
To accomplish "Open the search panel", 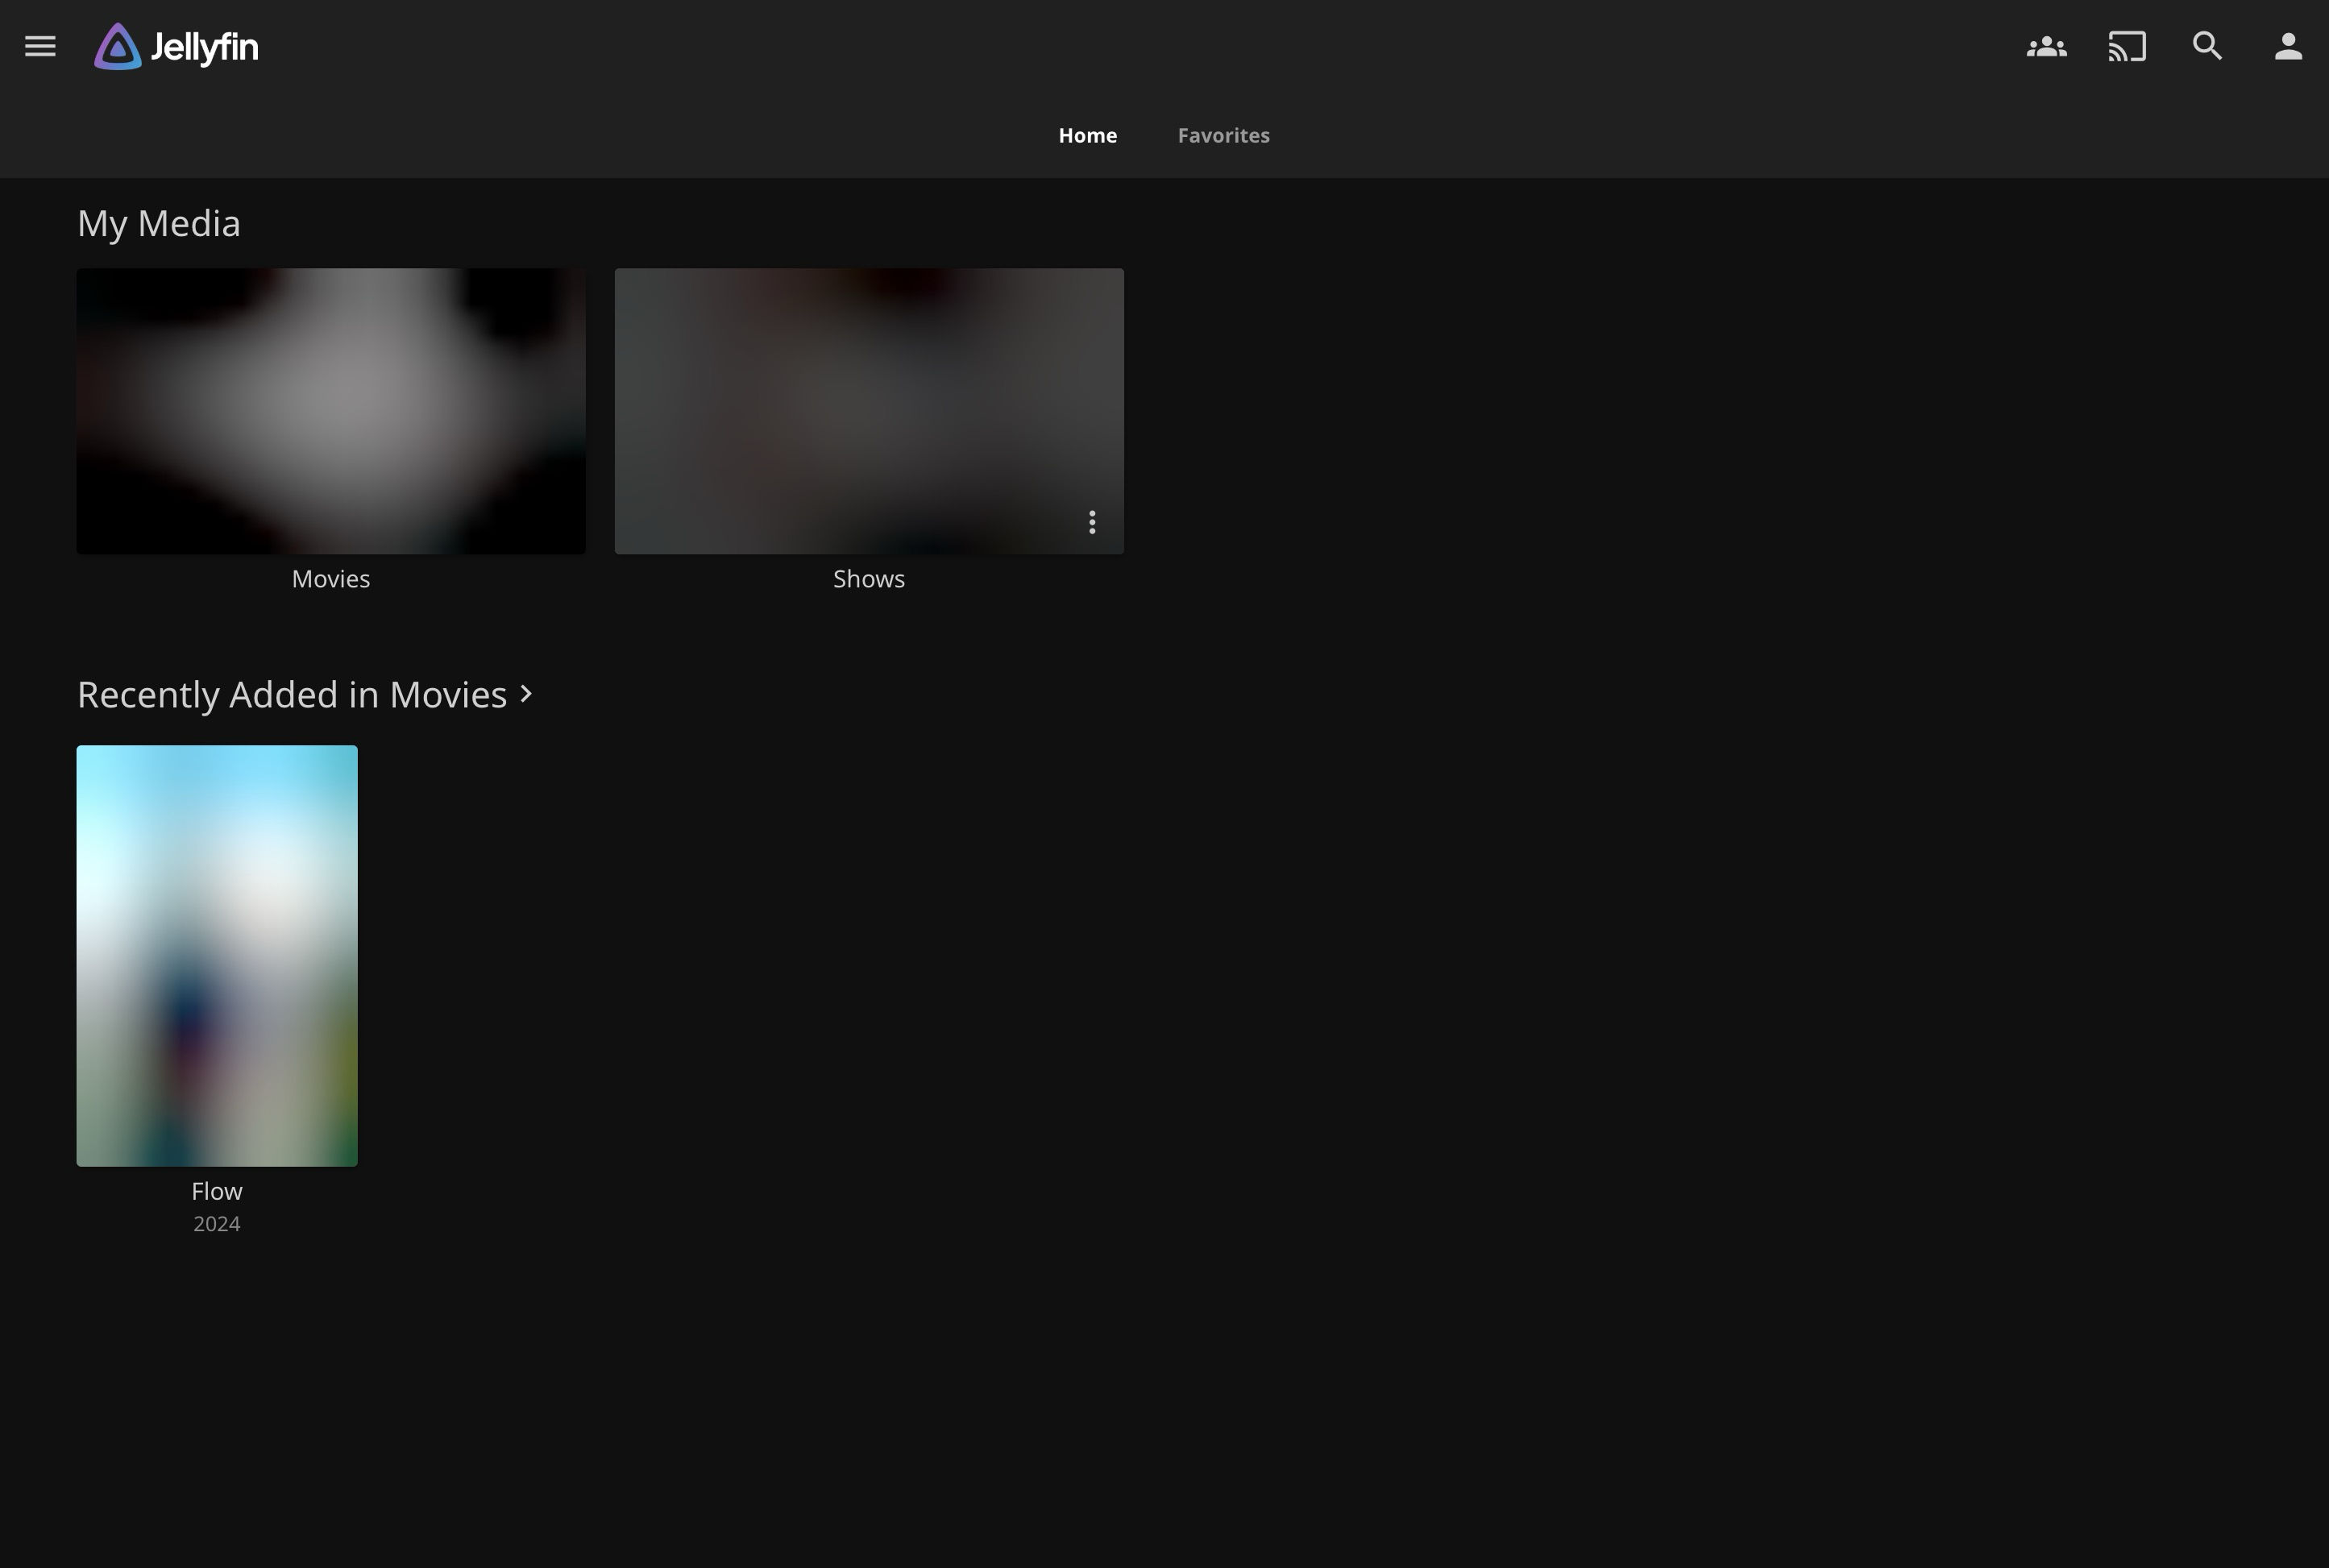I will pyautogui.click(x=2207, y=45).
